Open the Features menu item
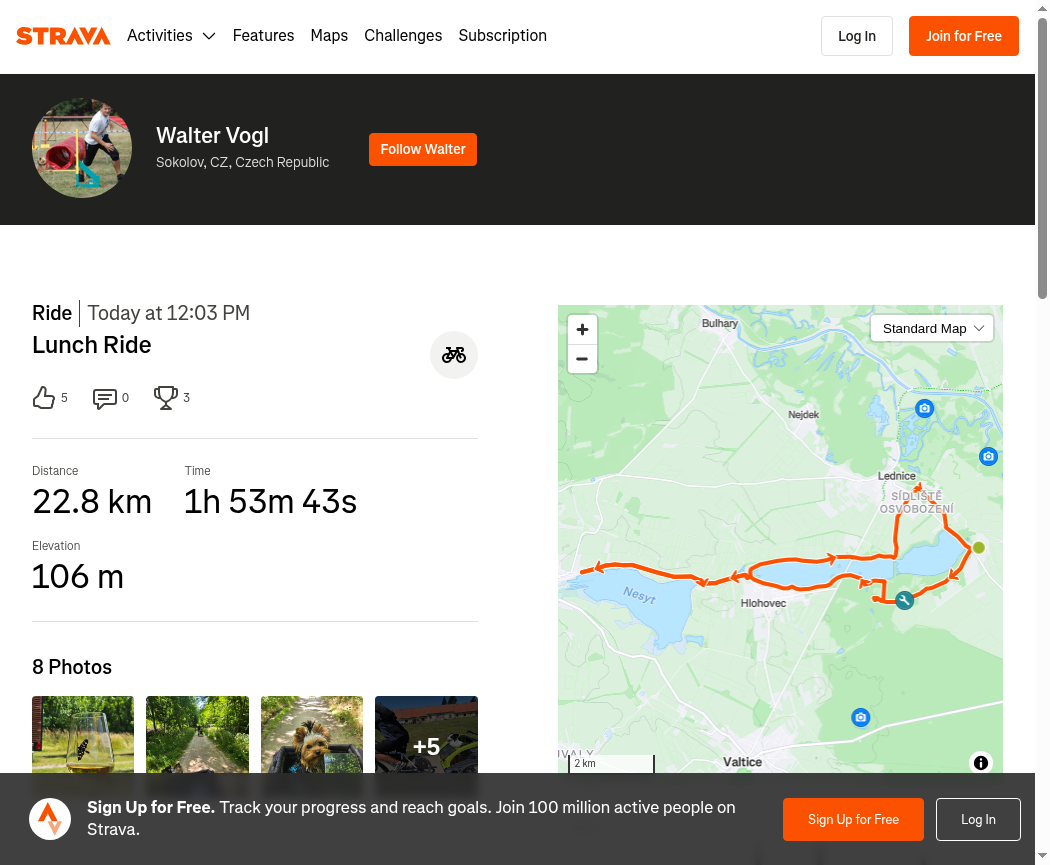This screenshot has width=1050, height=865. tap(263, 35)
